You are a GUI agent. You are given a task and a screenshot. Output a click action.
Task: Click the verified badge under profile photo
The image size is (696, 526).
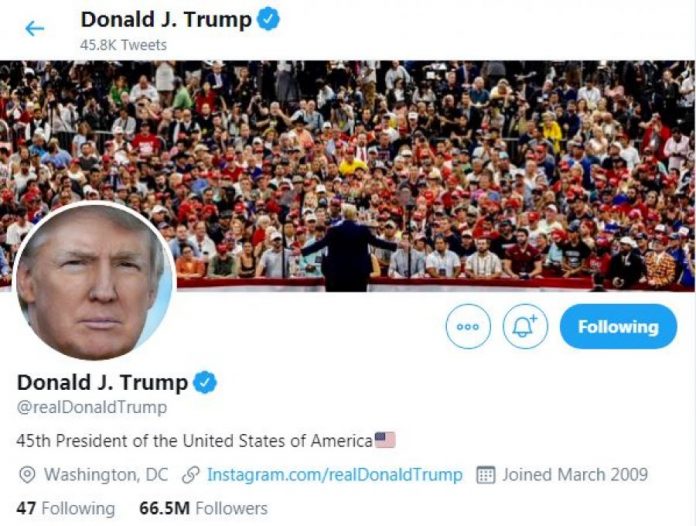(205, 382)
